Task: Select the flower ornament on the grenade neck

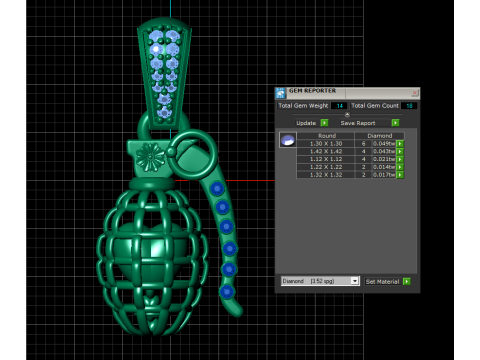Action: coord(150,157)
